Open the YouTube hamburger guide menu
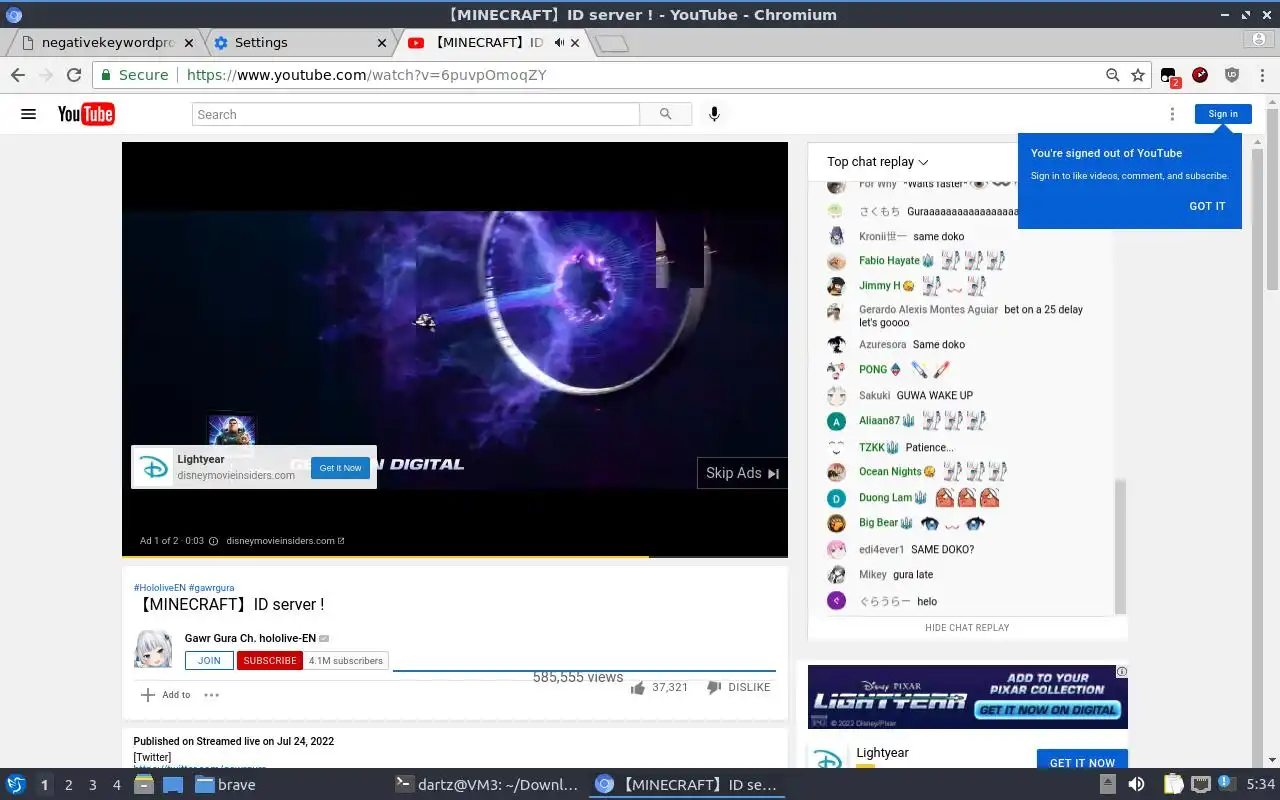 (x=28, y=114)
